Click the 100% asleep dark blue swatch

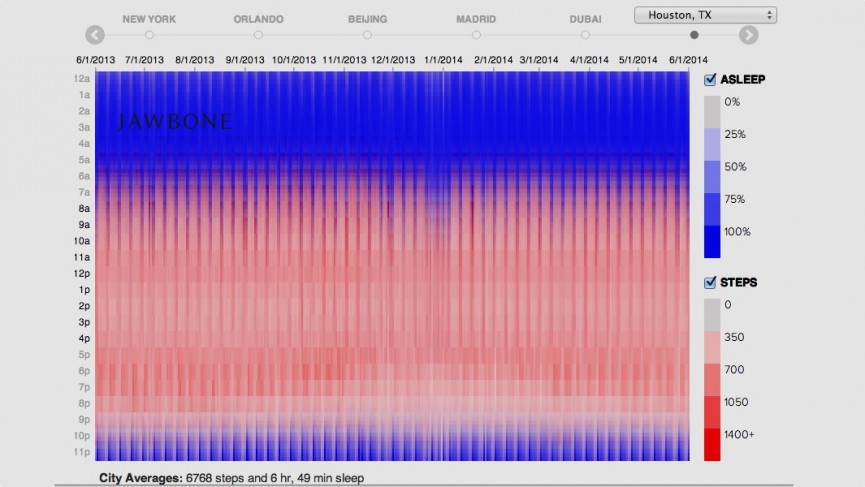click(711, 242)
